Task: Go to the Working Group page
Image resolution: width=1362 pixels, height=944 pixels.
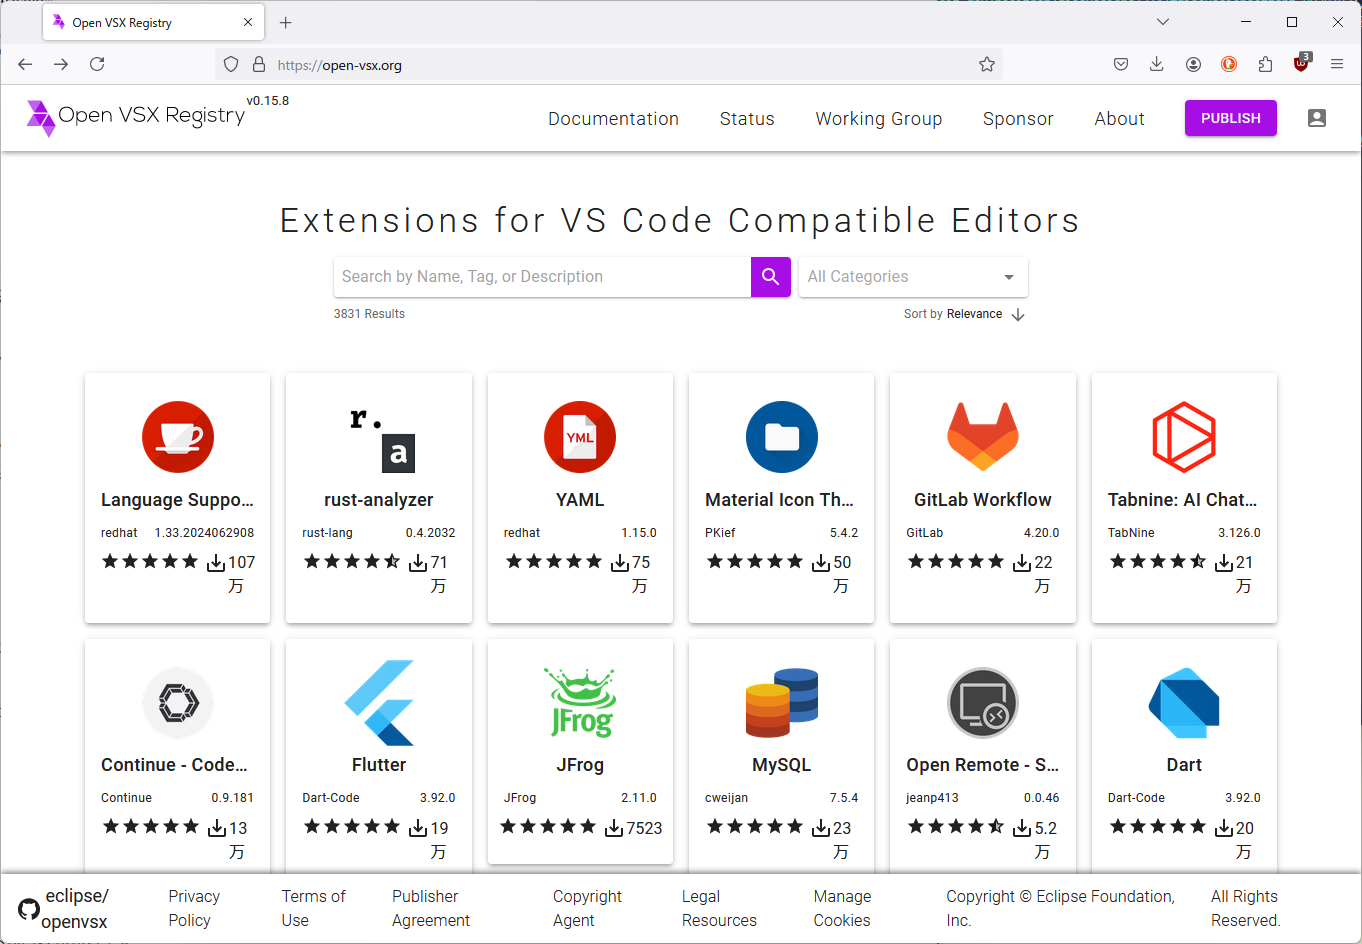Action: [878, 119]
